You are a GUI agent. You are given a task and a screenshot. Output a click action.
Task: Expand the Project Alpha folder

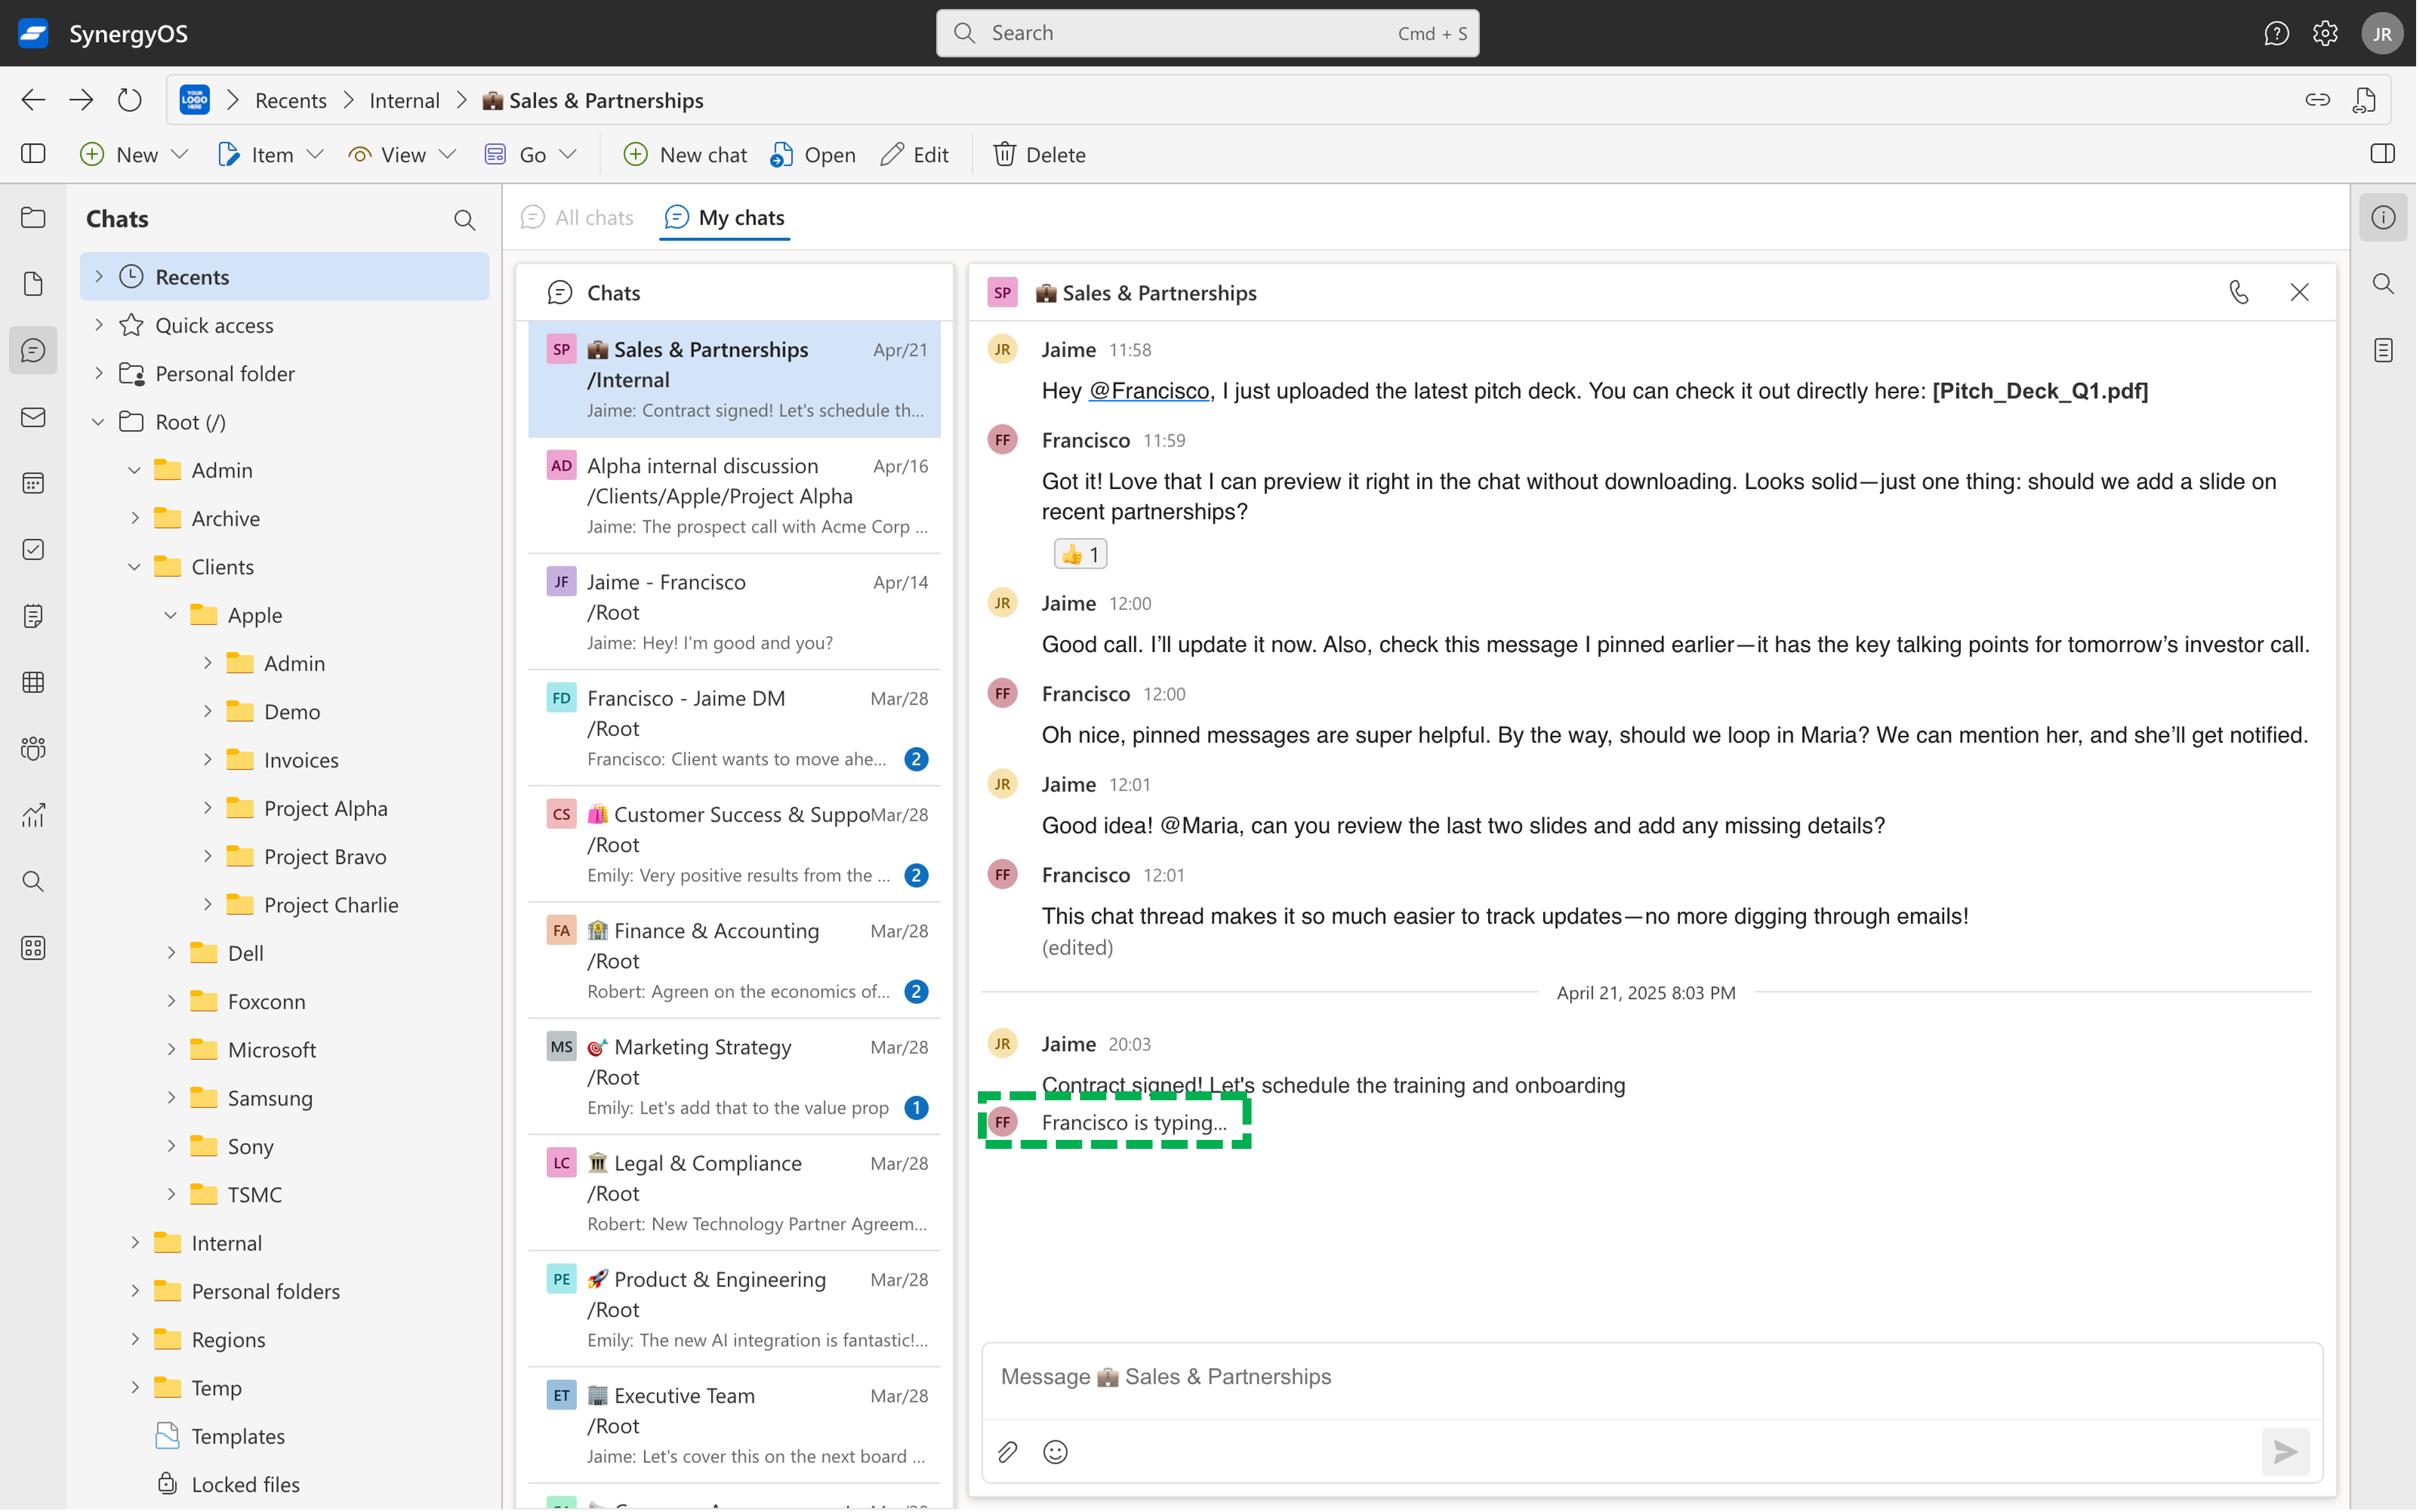[x=208, y=808]
